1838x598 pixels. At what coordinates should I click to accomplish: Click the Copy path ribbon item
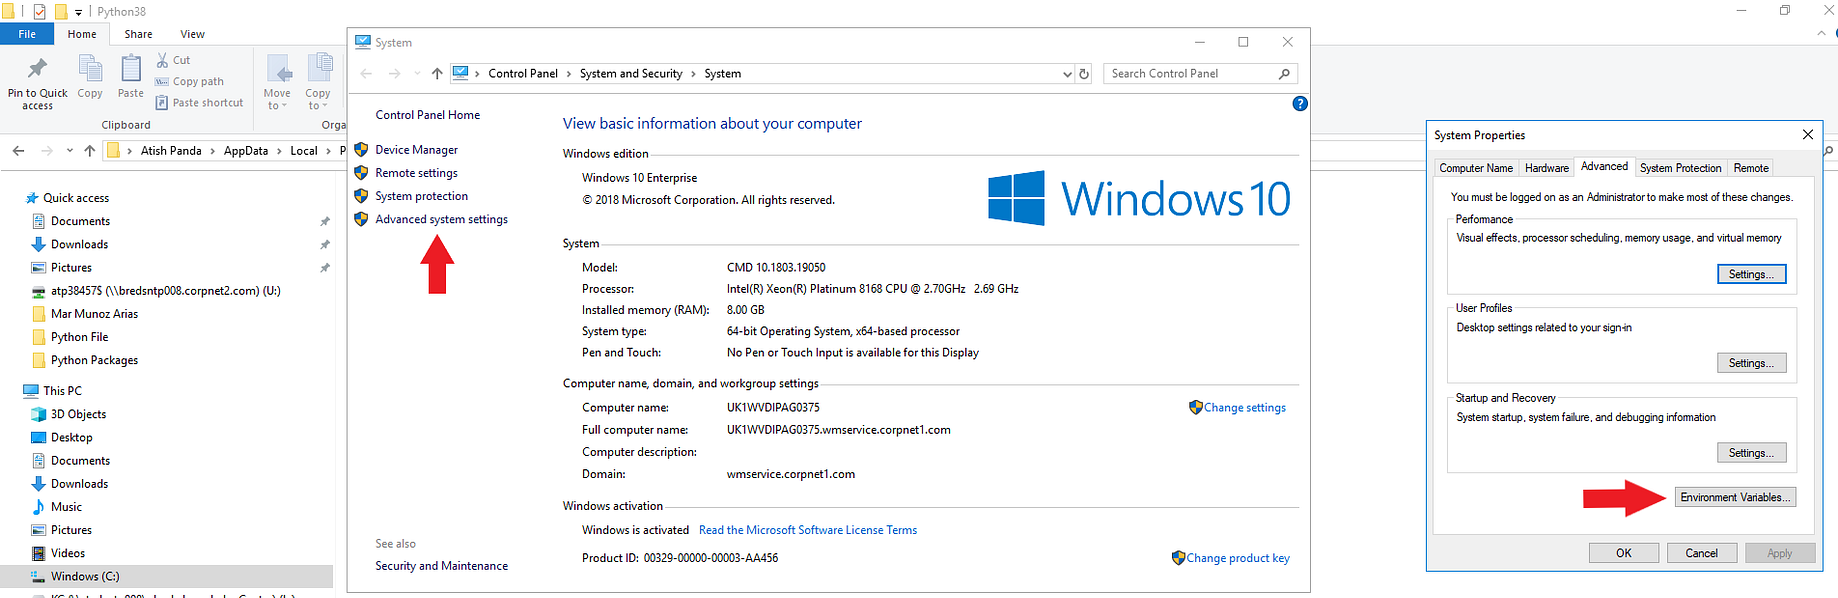[x=189, y=81]
